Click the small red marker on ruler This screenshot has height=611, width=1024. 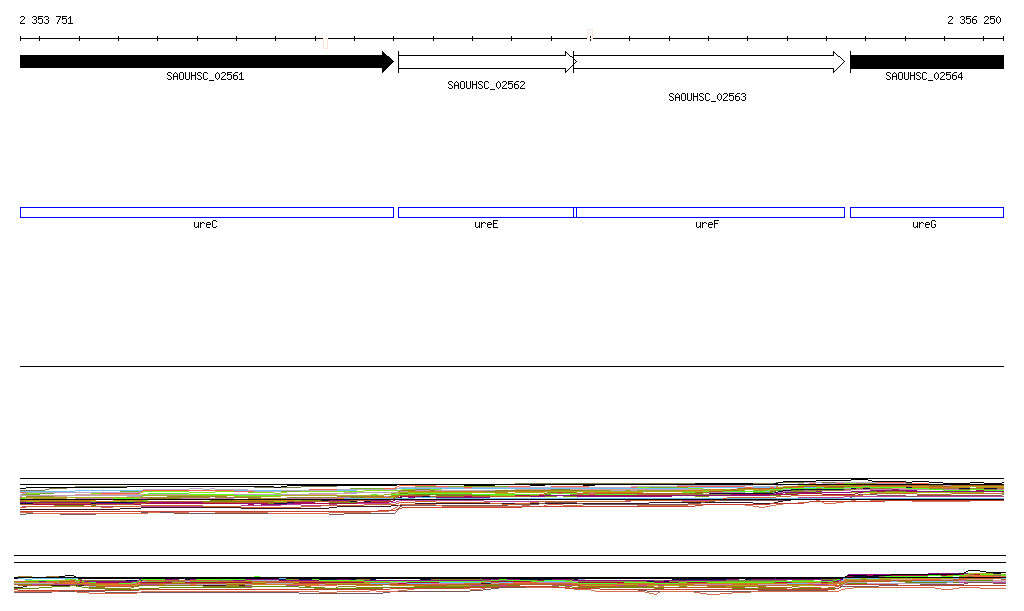pos(590,38)
